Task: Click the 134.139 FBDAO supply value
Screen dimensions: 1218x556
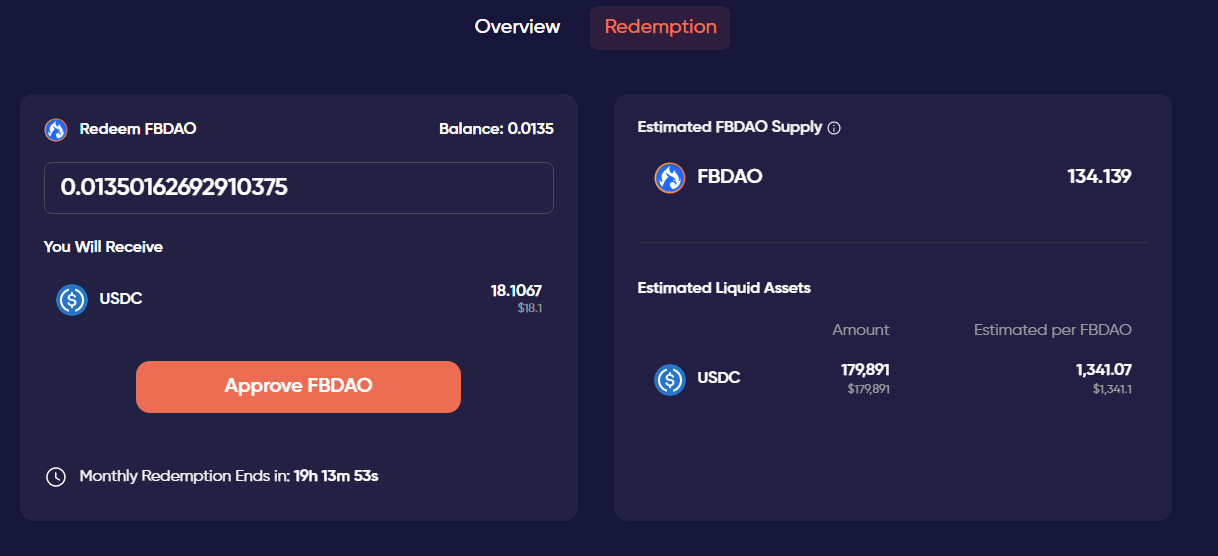Action: pos(1099,177)
